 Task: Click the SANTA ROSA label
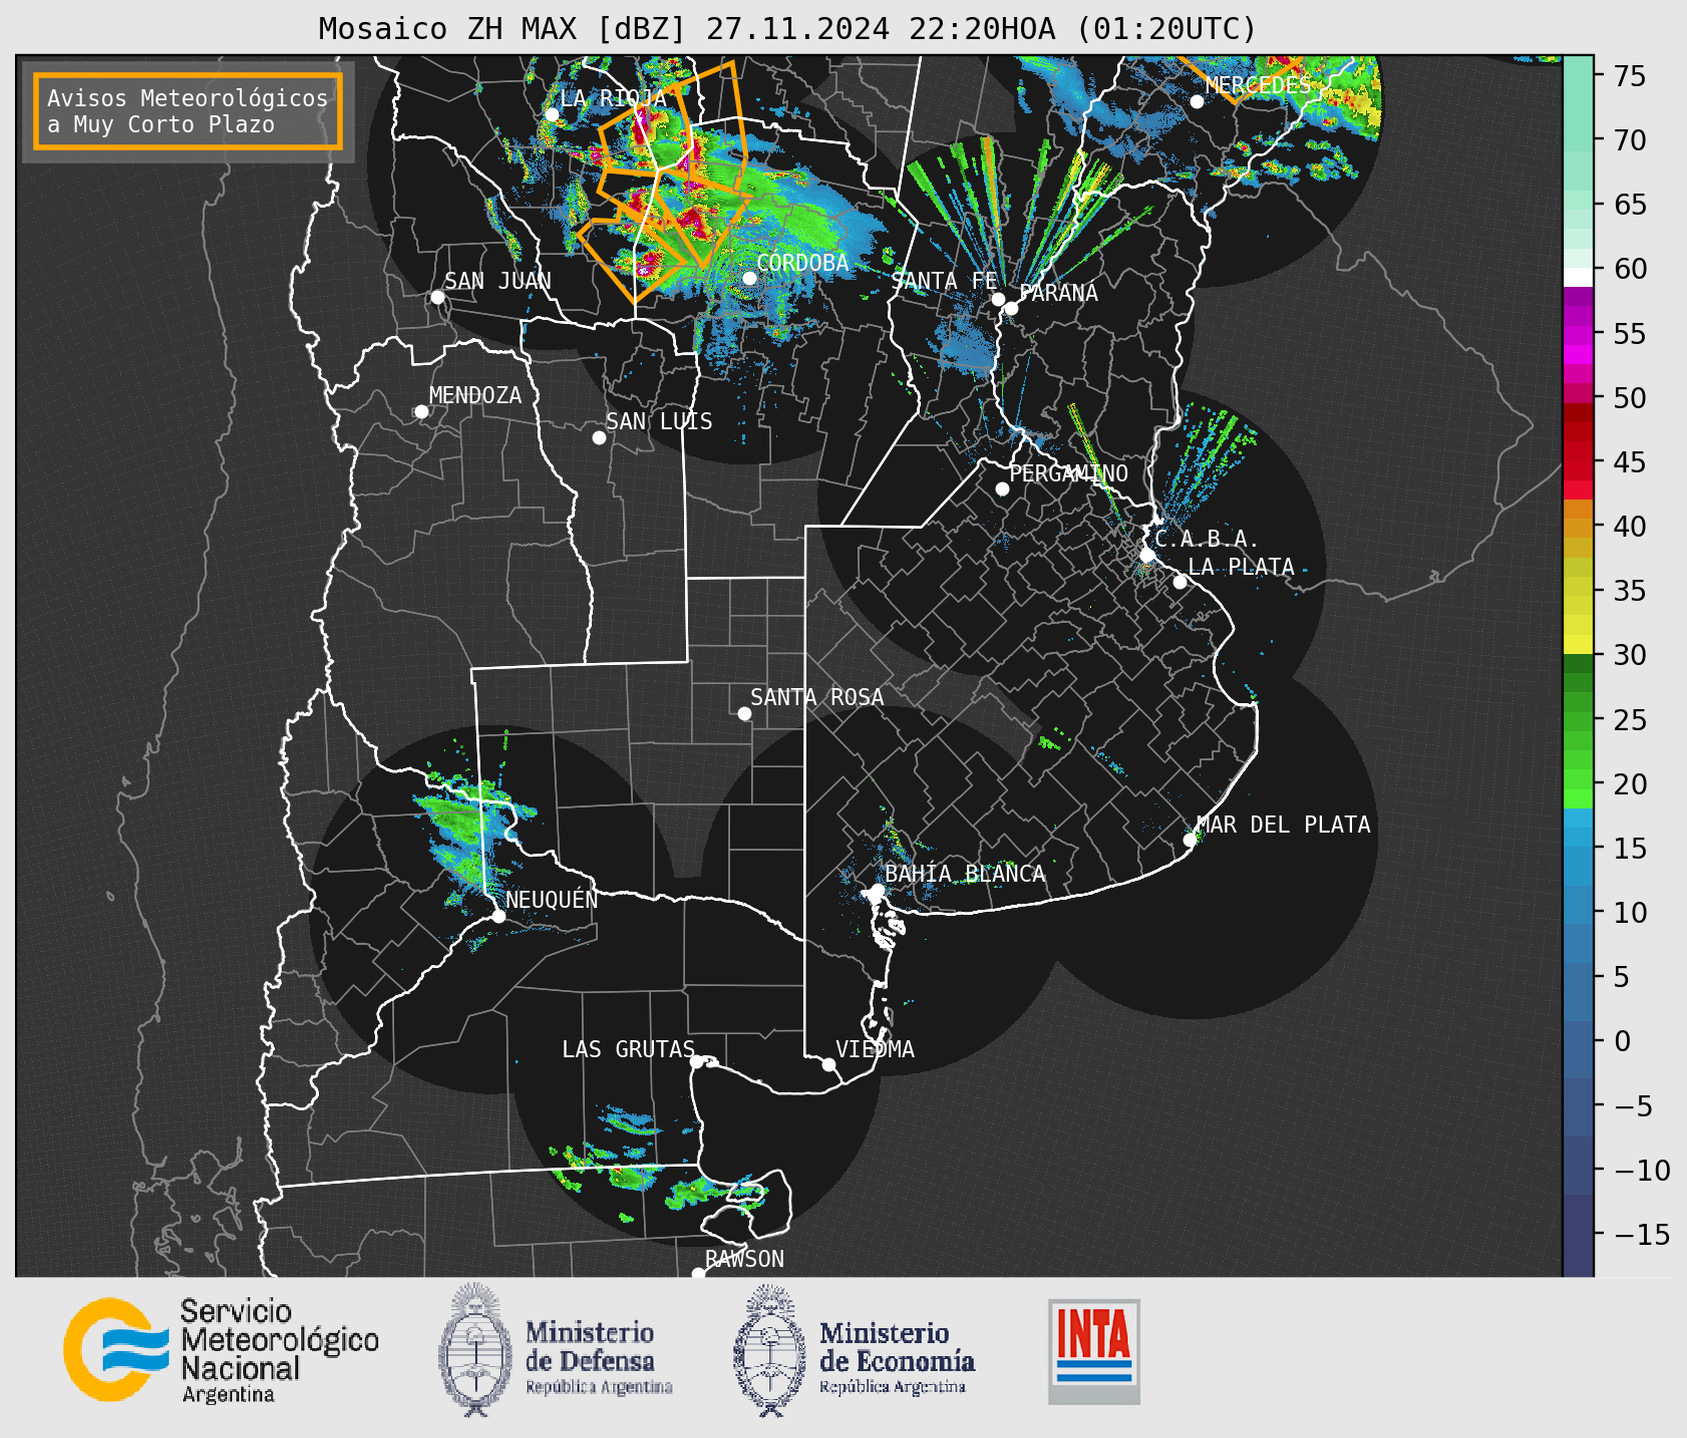(x=817, y=697)
